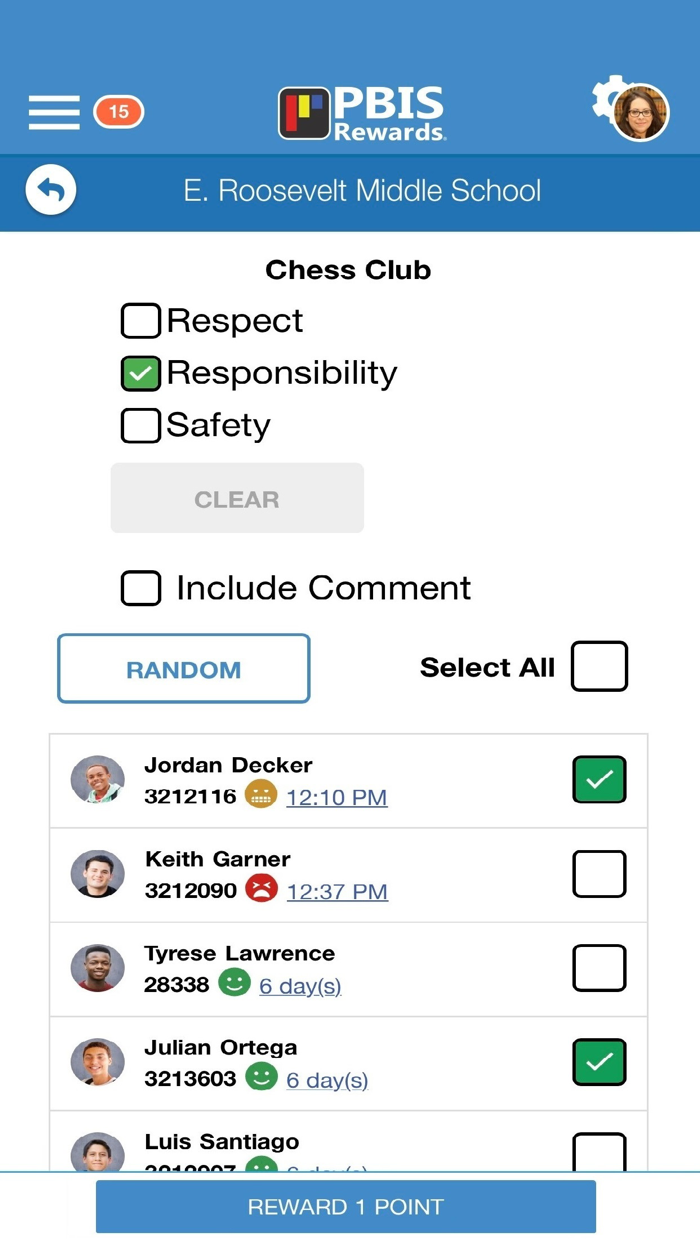The height and width of the screenshot is (1244, 700).
Task: Open Tyrese Lawrence's 6 day(s) link
Action: click(300, 986)
